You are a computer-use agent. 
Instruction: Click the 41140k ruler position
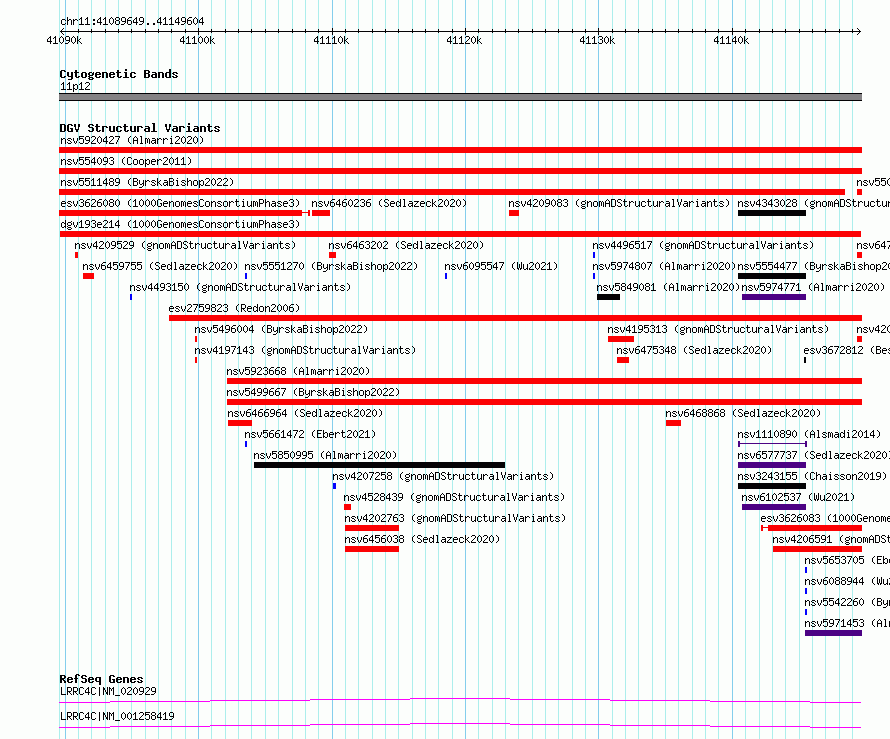click(x=731, y=40)
